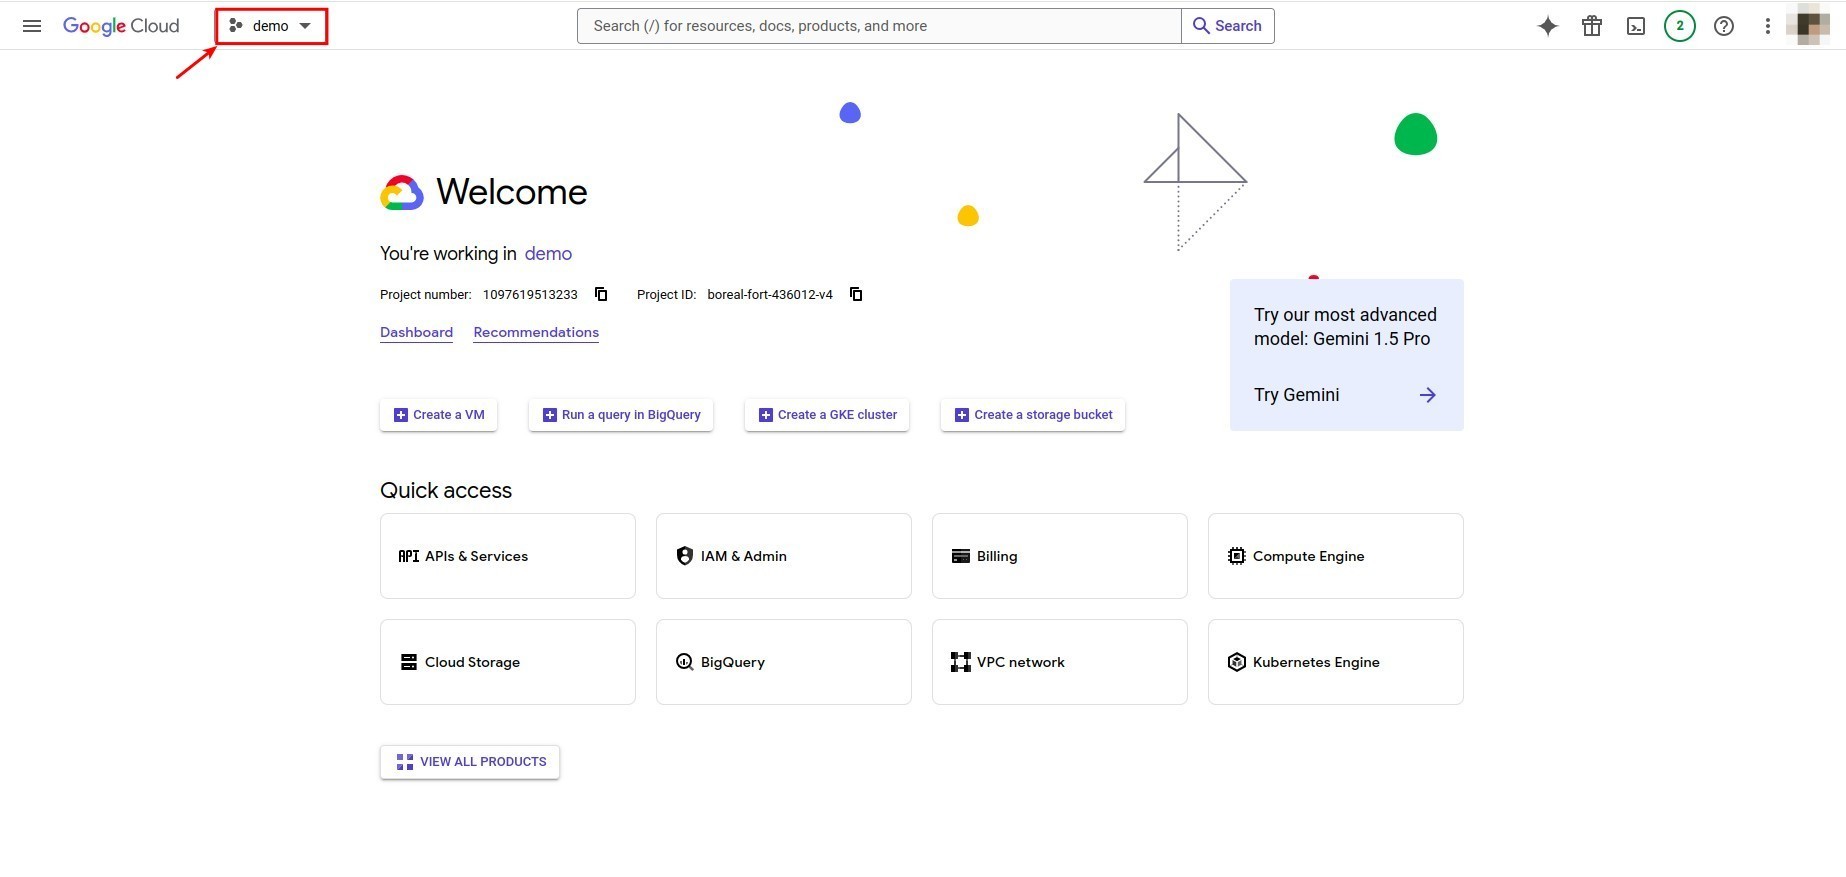Viewport: 1846px width, 877px height.
Task: Open the Kubernetes Engine quick access card
Action: (1335, 662)
